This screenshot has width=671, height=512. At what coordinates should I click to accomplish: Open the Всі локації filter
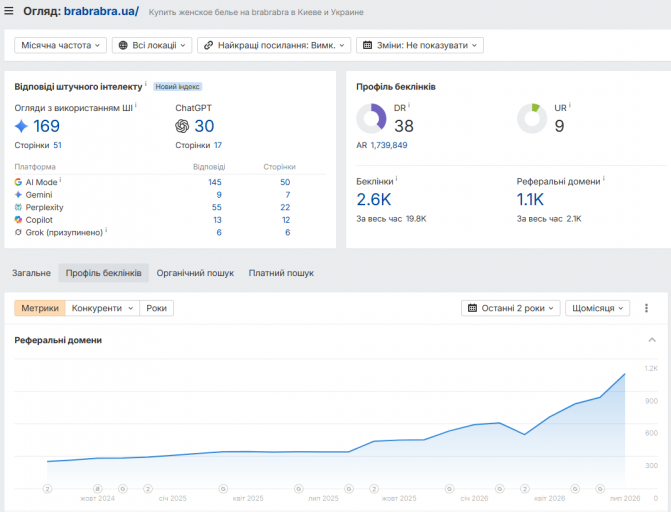[x=152, y=45]
